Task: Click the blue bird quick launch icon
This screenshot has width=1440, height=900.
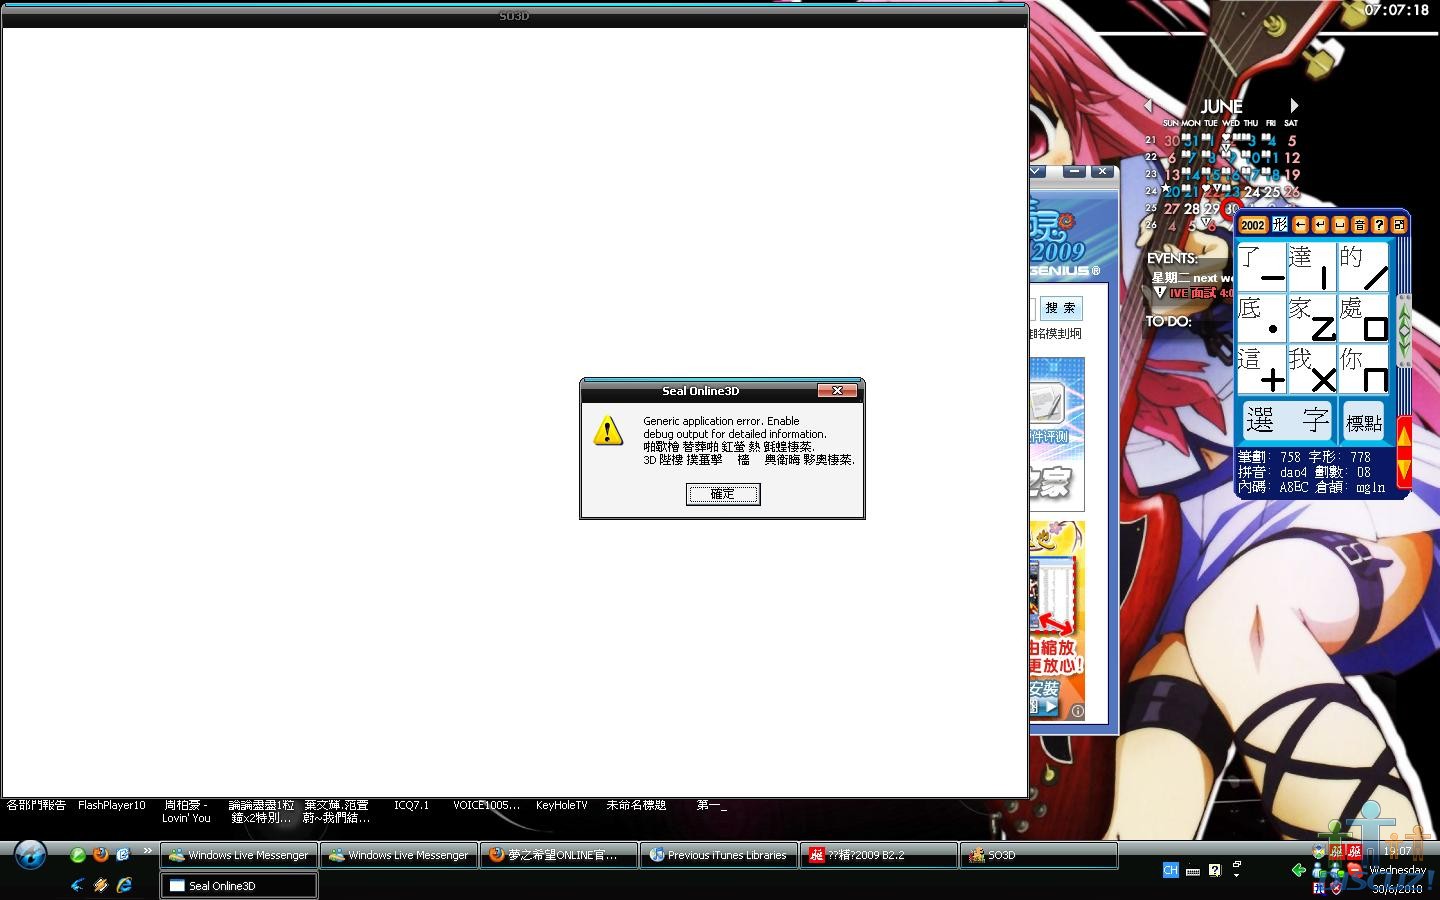Action: pos(77,885)
